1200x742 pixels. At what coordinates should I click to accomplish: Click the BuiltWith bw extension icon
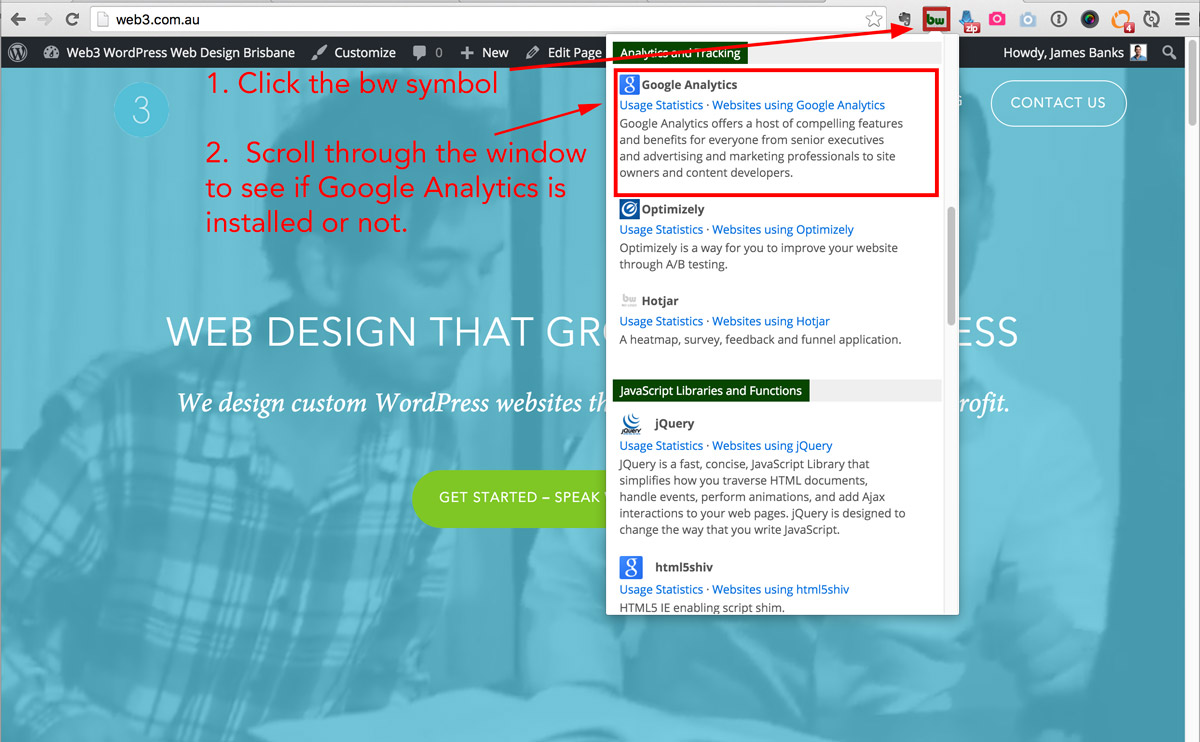(936, 19)
